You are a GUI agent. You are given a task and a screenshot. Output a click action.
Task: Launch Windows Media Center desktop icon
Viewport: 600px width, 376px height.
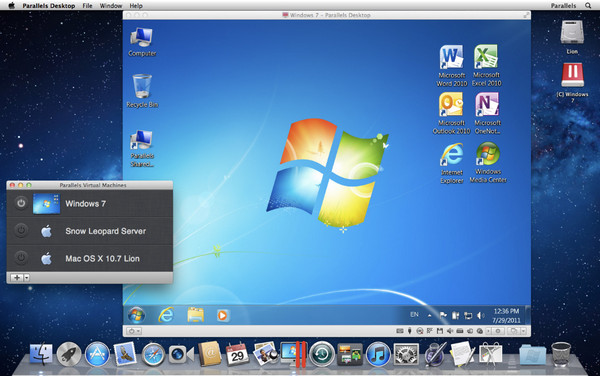click(488, 163)
